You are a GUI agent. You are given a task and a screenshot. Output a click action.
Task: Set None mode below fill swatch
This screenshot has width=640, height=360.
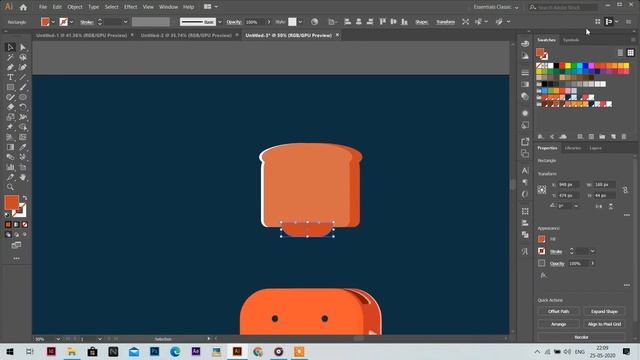coord(25,224)
